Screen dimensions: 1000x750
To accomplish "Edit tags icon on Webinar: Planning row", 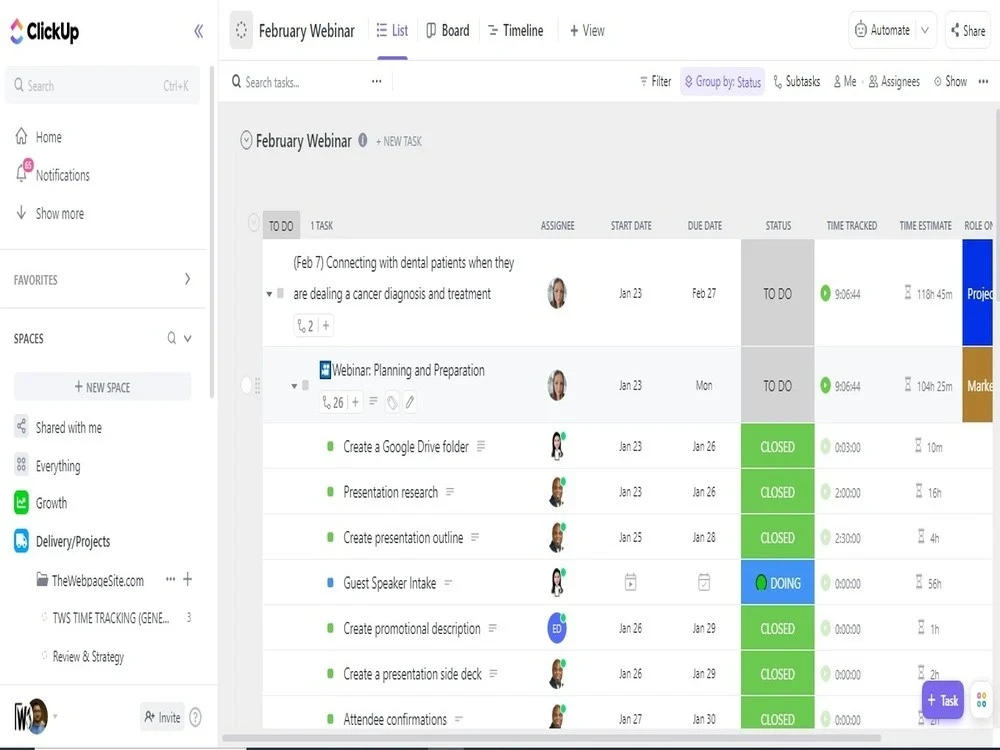I will click(x=392, y=402).
